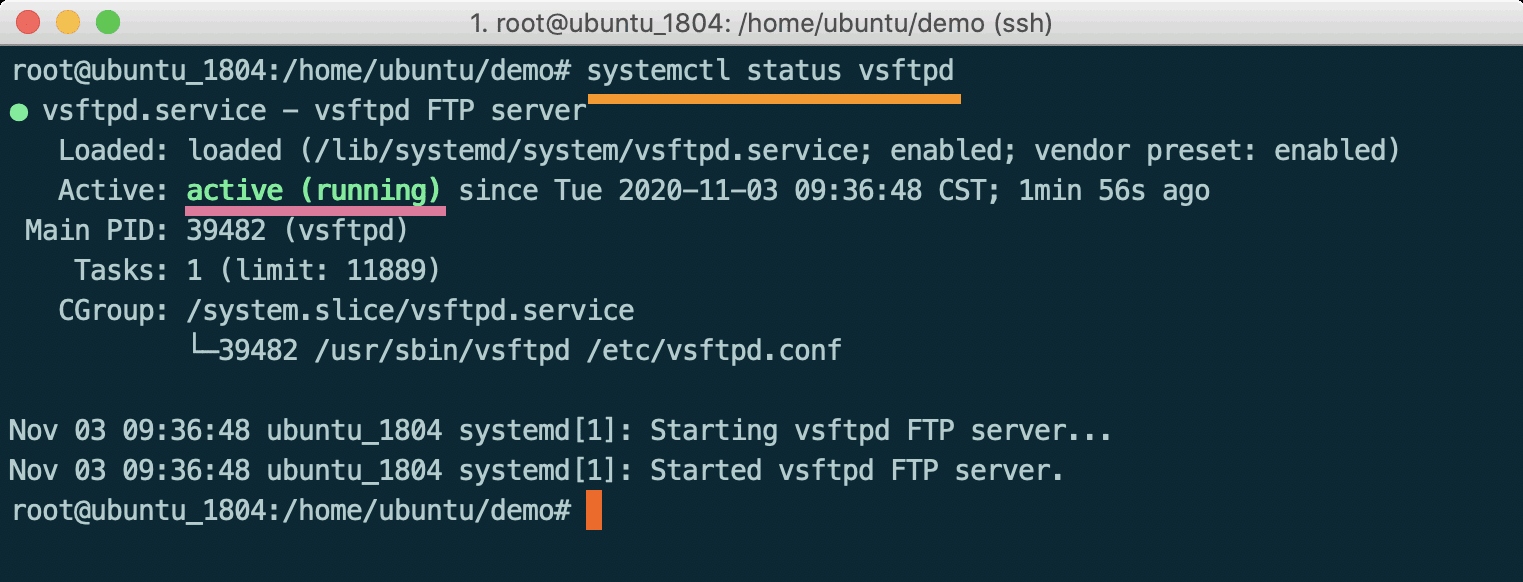
Task: Click the orange terminal cursor block
Action: coord(594,510)
